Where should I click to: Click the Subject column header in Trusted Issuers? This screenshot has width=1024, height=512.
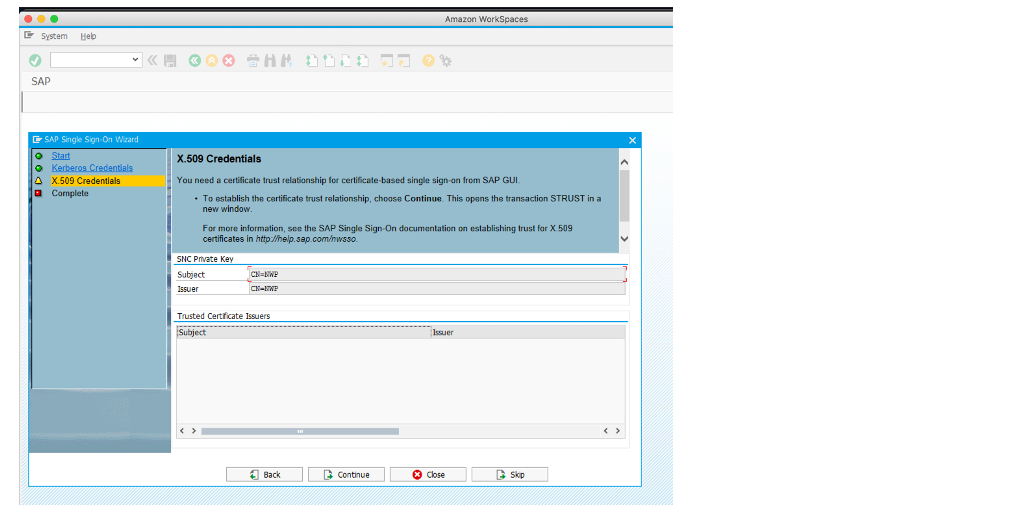click(x=304, y=332)
